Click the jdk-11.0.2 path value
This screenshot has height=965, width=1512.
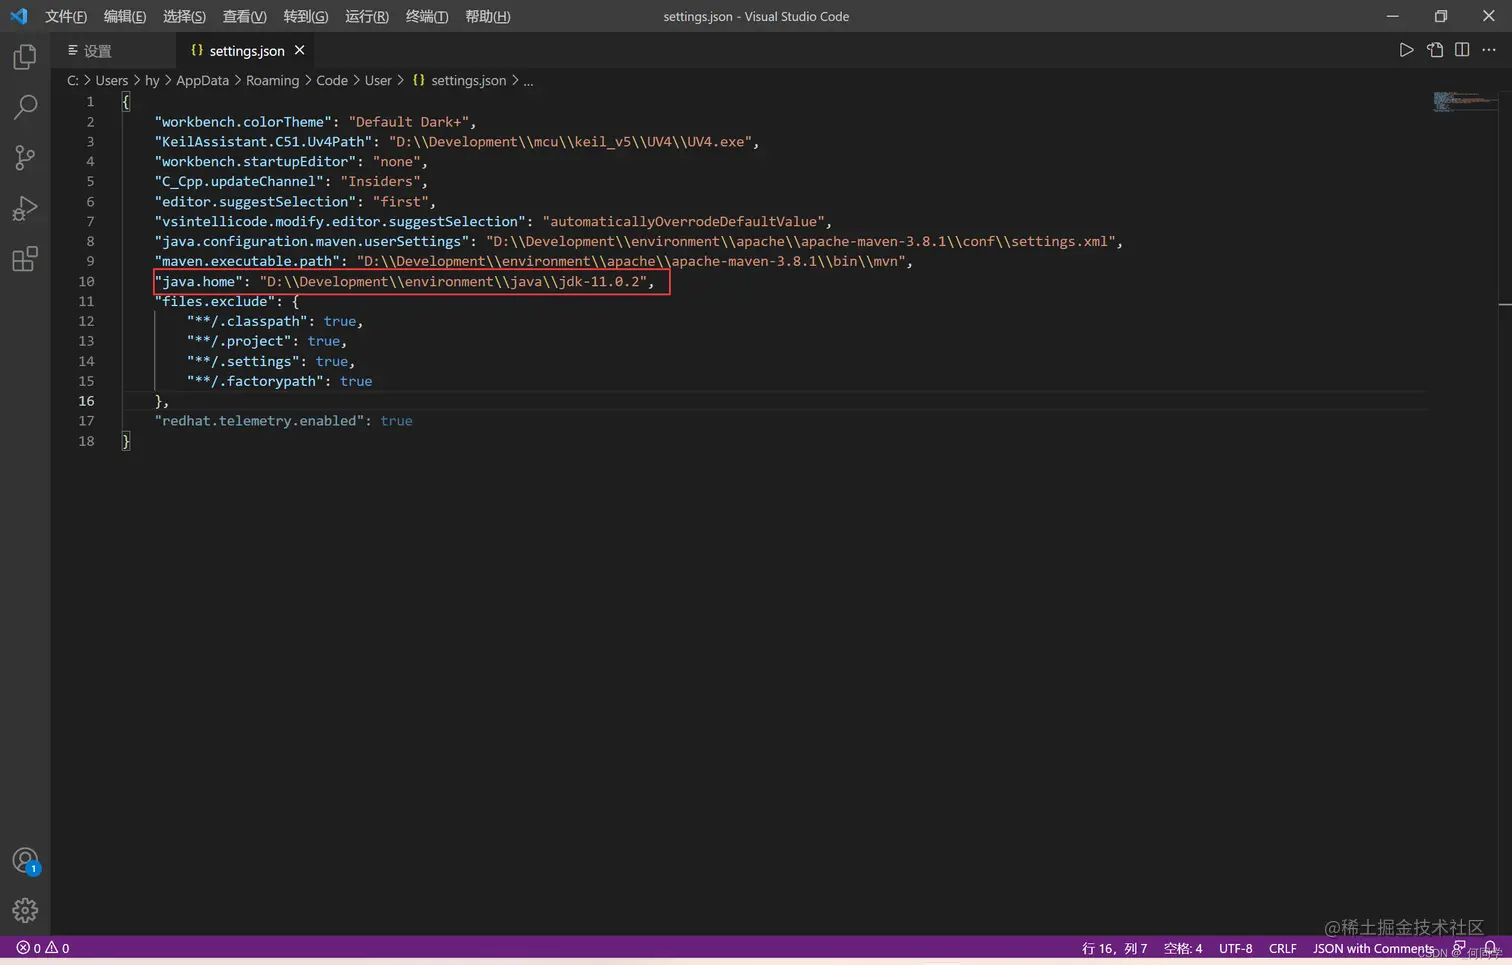(453, 282)
